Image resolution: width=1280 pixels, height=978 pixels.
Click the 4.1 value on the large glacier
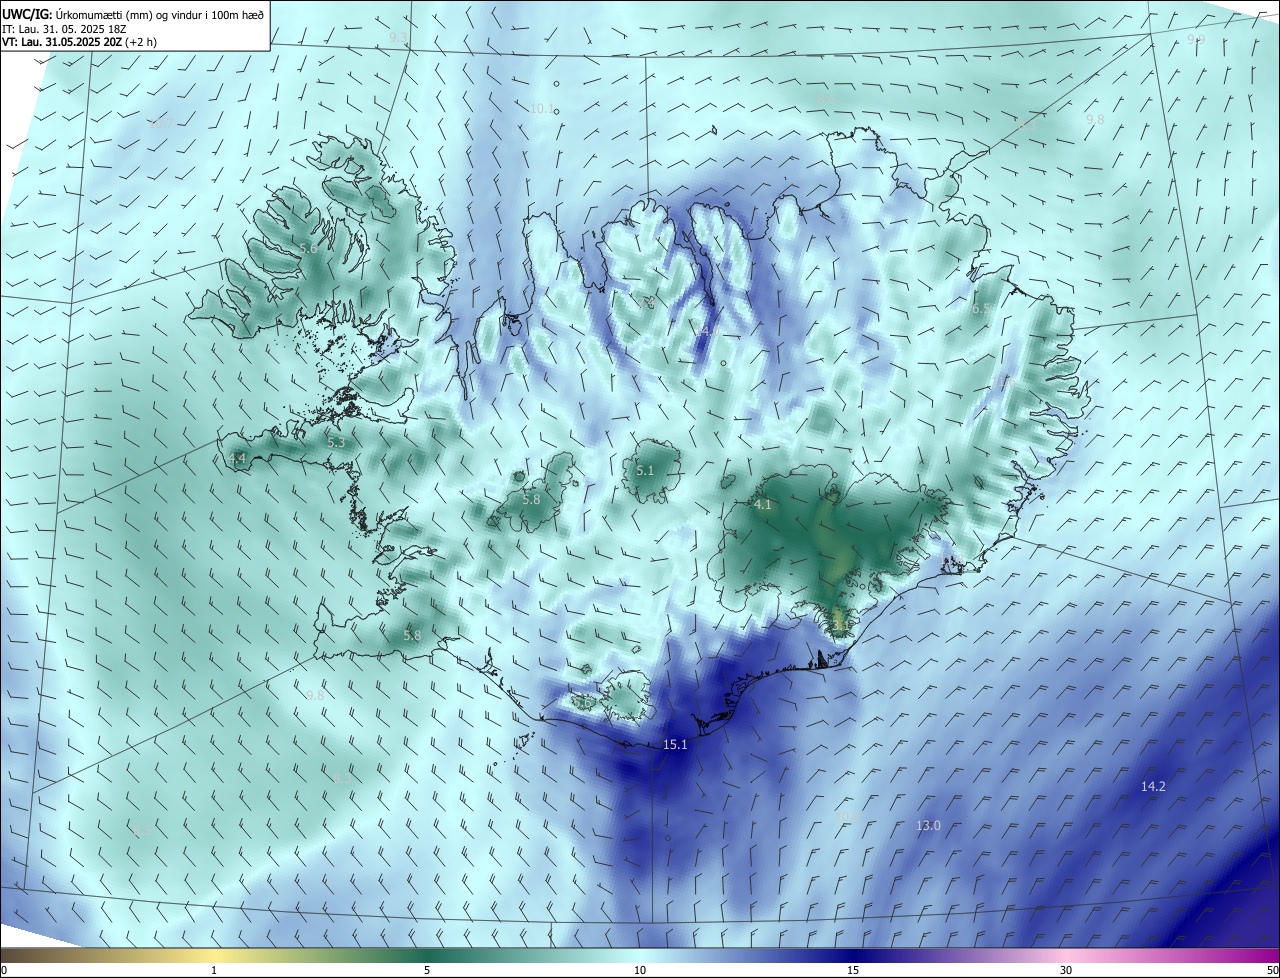pyautogui.click(x=763, y=505)
